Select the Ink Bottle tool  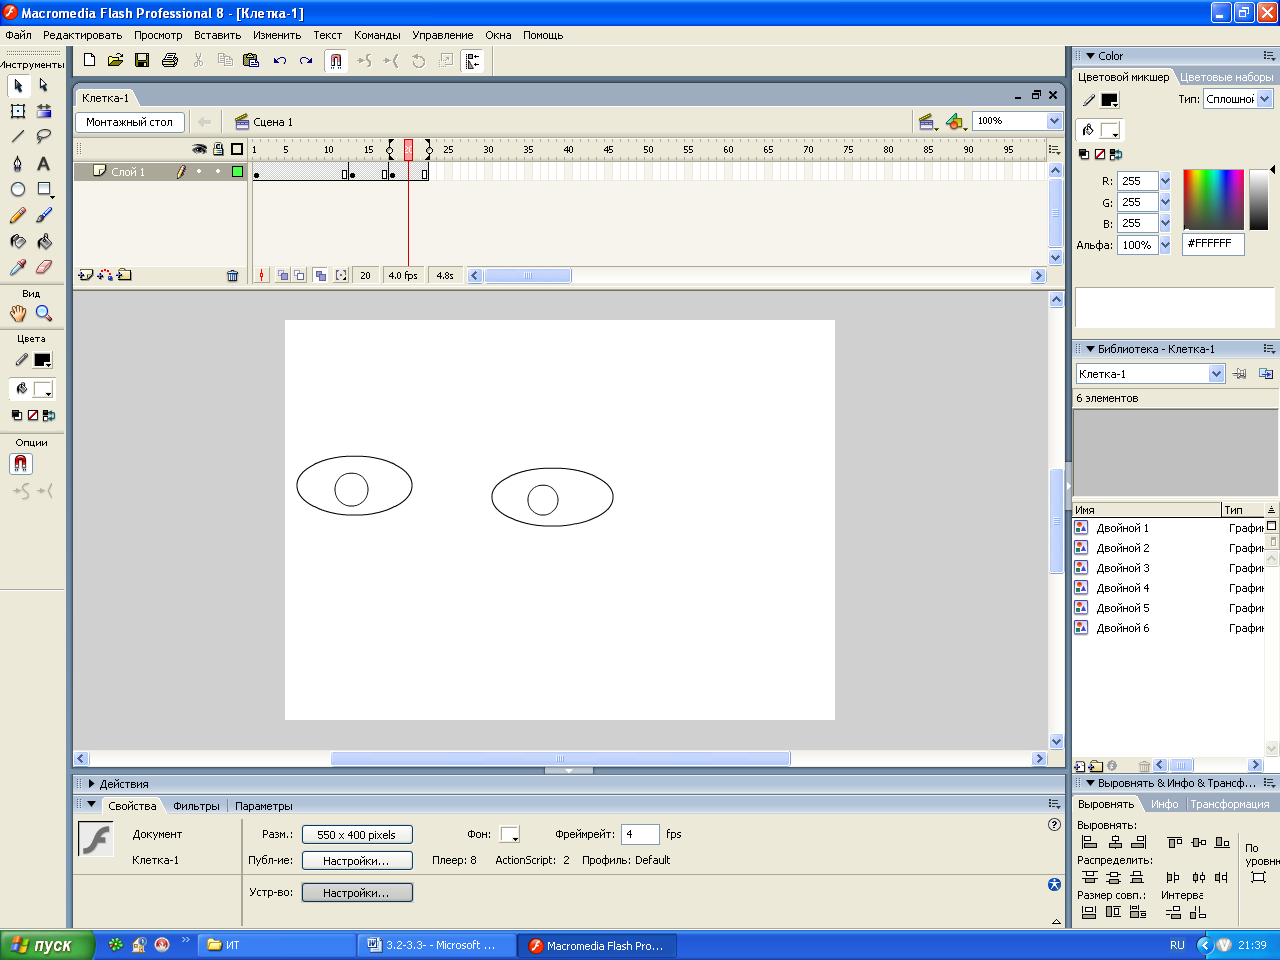[x=18, y=241]
